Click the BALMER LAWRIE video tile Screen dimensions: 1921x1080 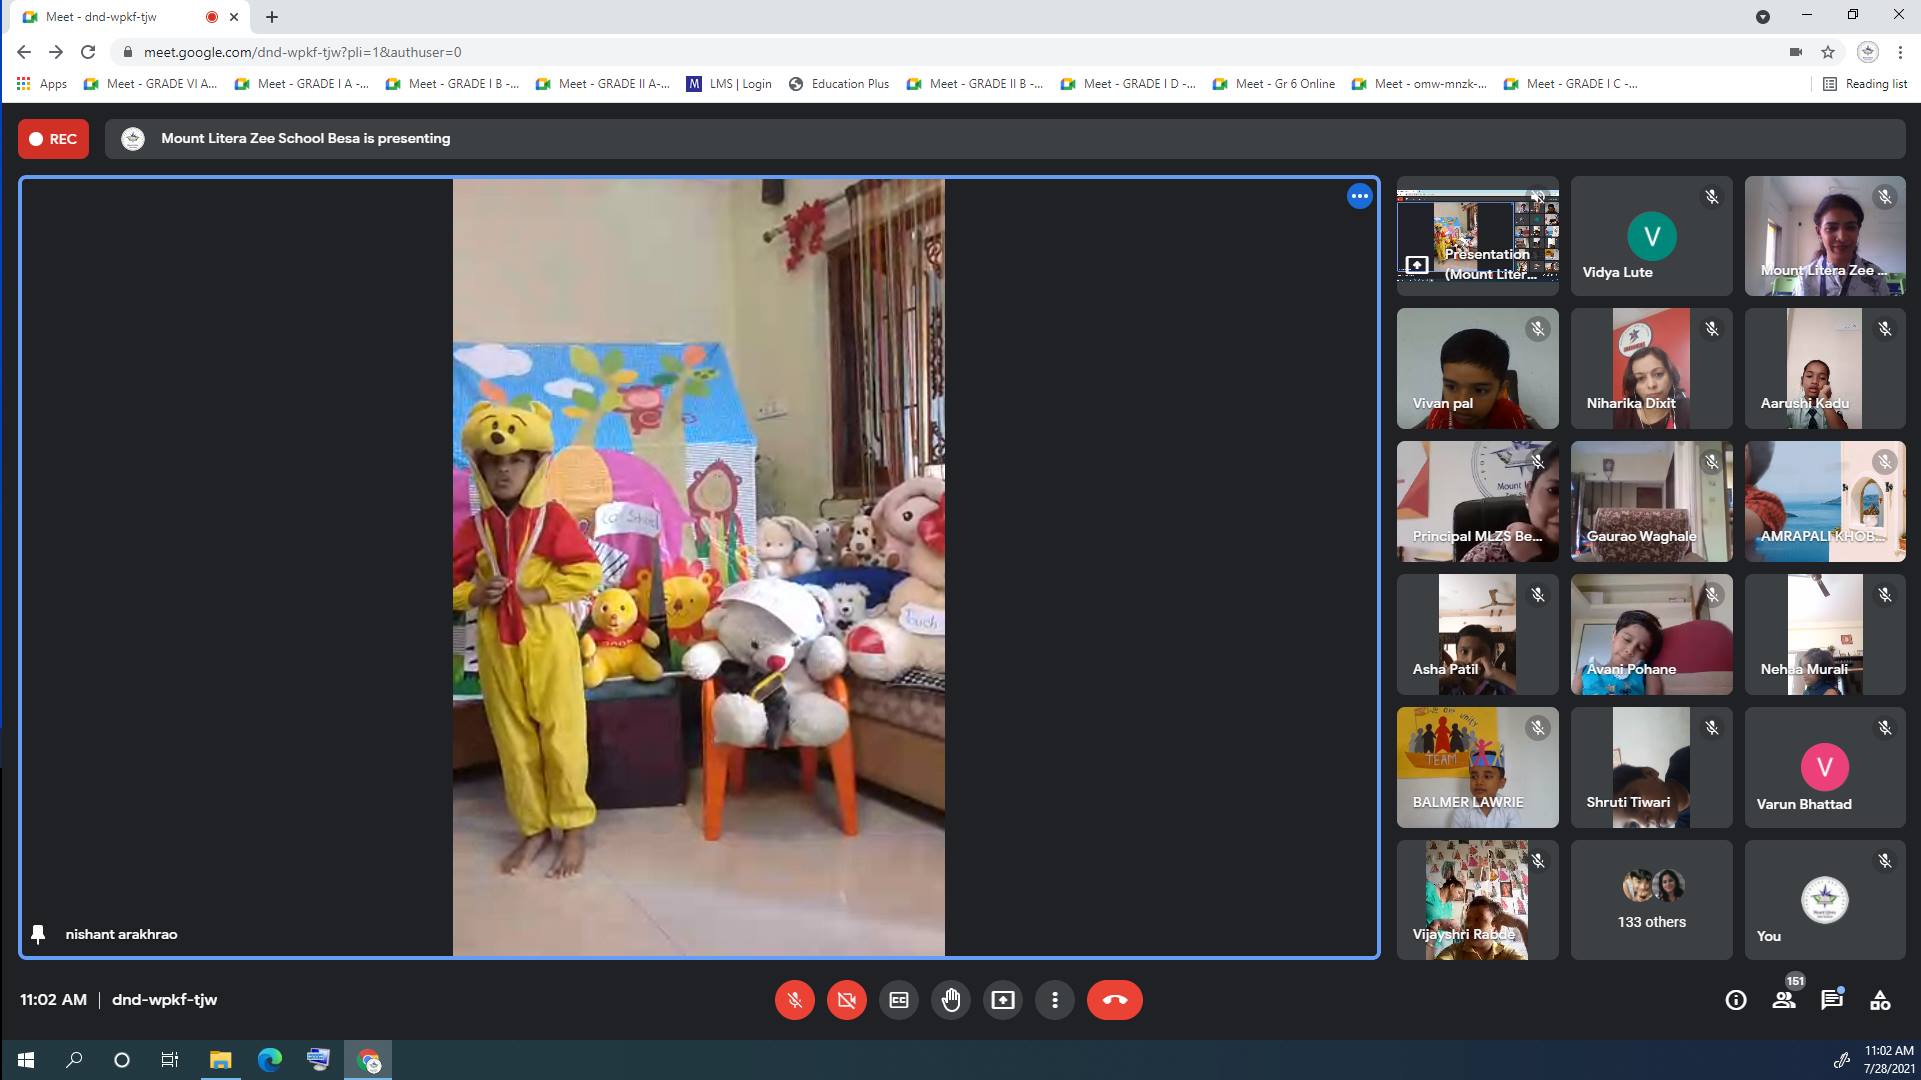[1478, 767]
